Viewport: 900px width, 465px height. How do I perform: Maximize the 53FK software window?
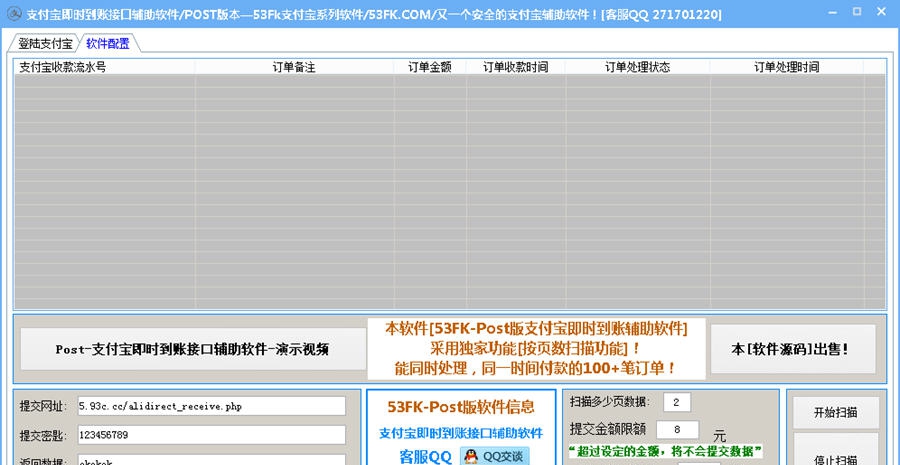(857, 11)
